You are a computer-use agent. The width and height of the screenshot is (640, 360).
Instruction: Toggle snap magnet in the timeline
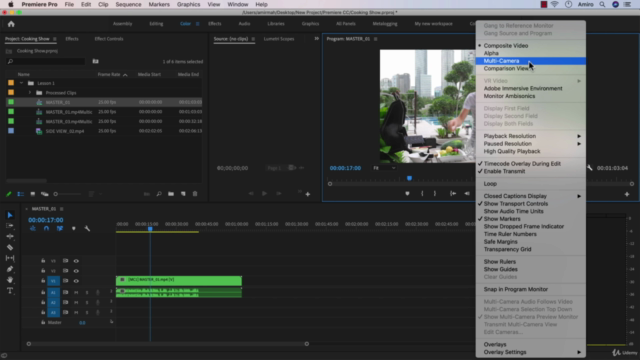[46, 229]
